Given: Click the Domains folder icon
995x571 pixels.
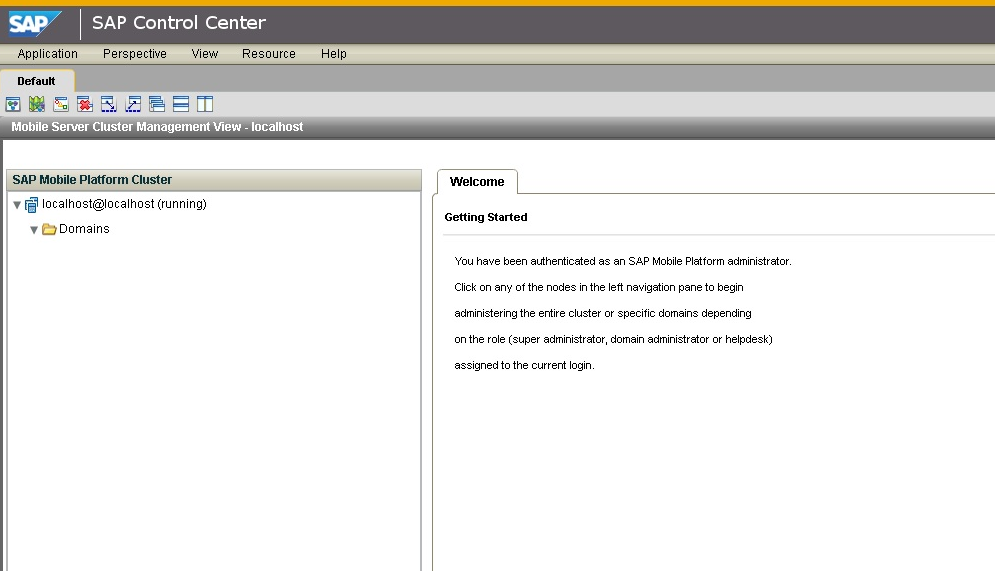Looking at the screenshot, I should (49, 229).
